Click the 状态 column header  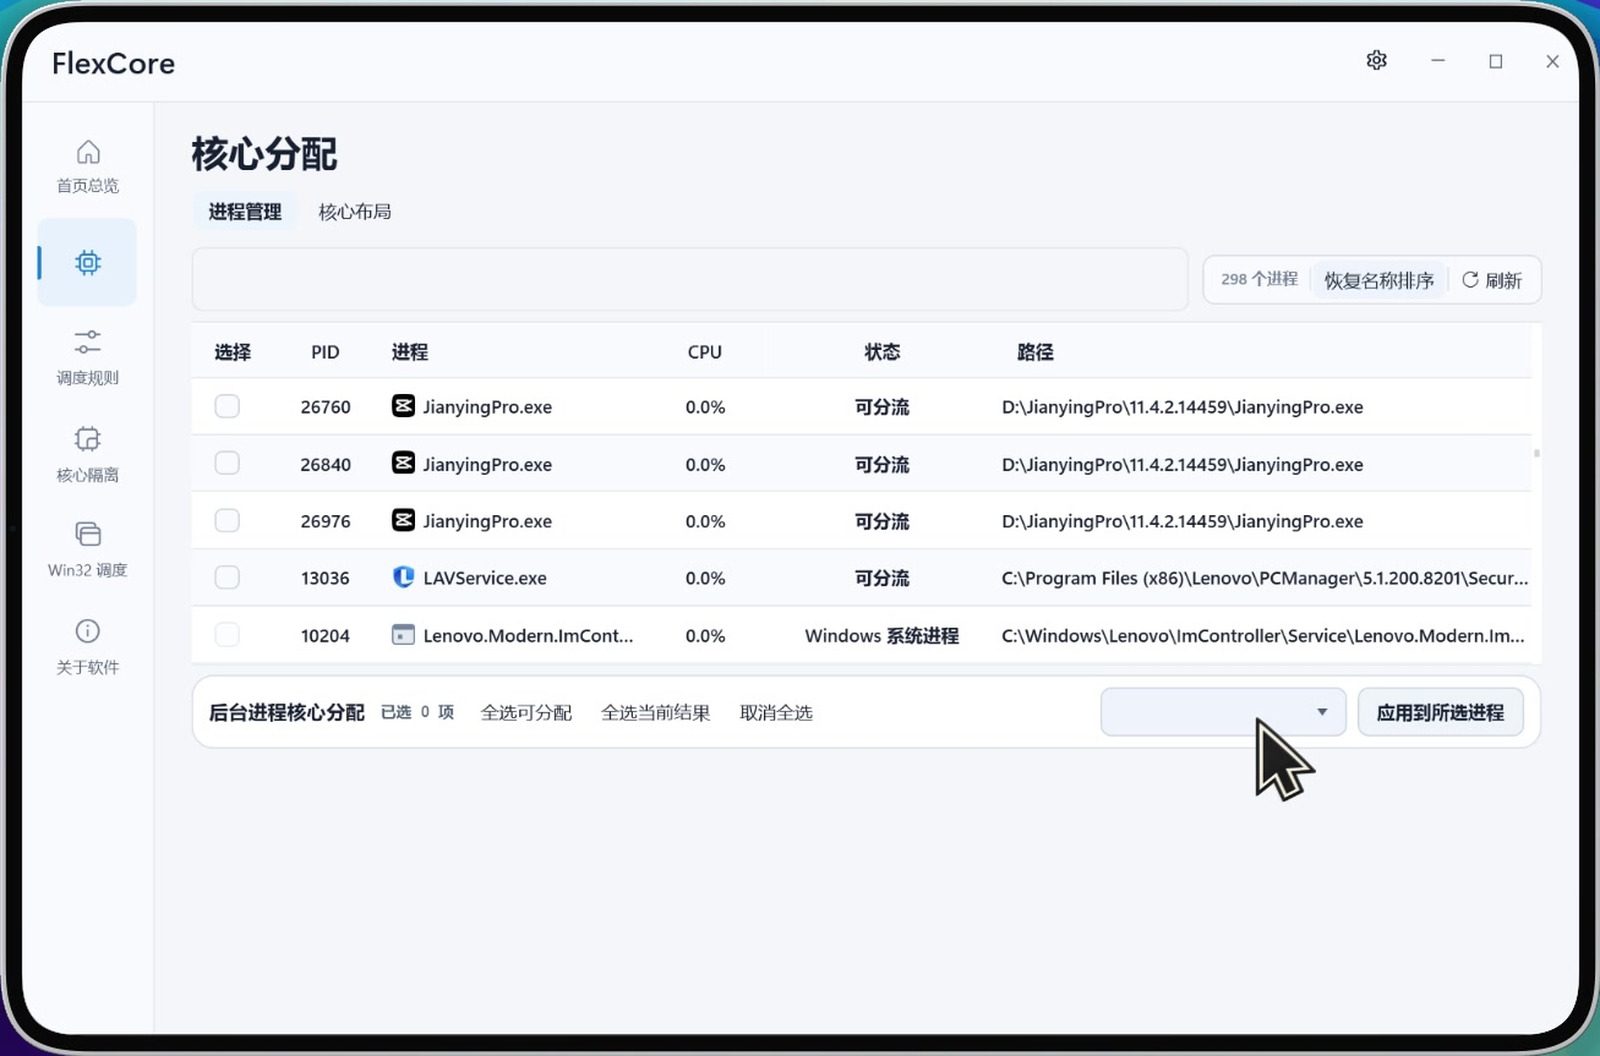882,352
